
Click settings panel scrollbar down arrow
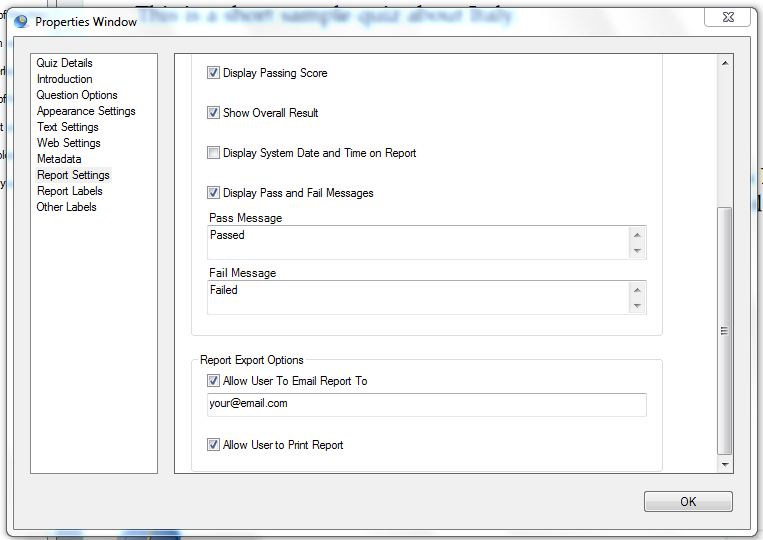725,465
